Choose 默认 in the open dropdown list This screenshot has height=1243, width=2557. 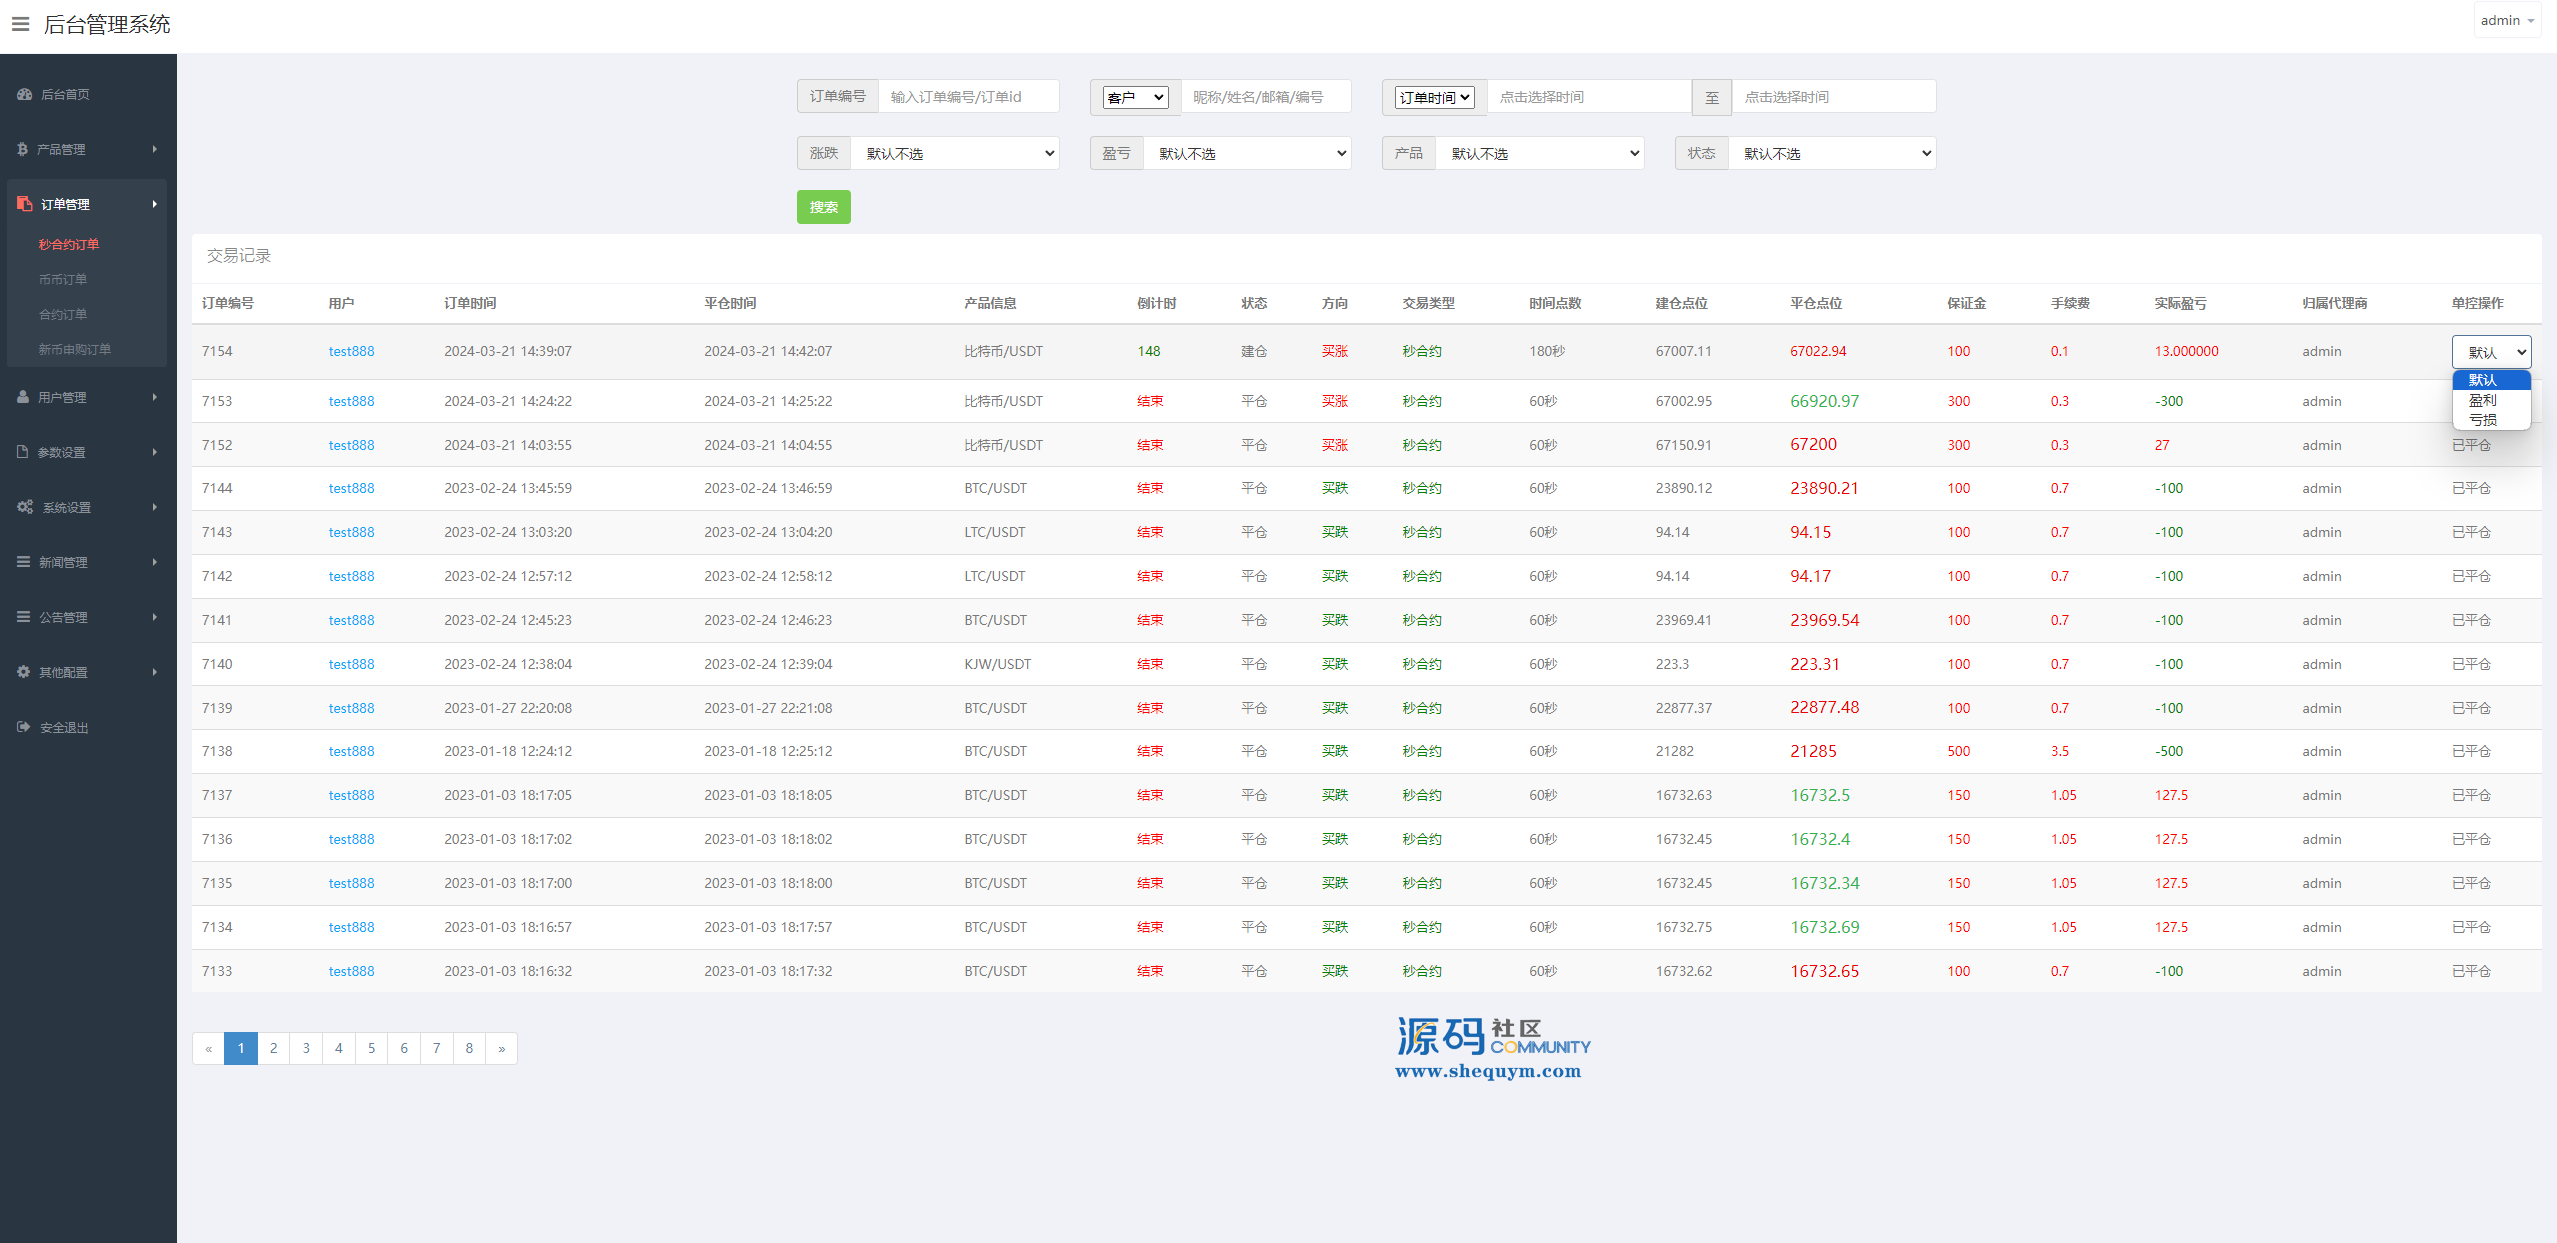click(x=2491, y=380)
